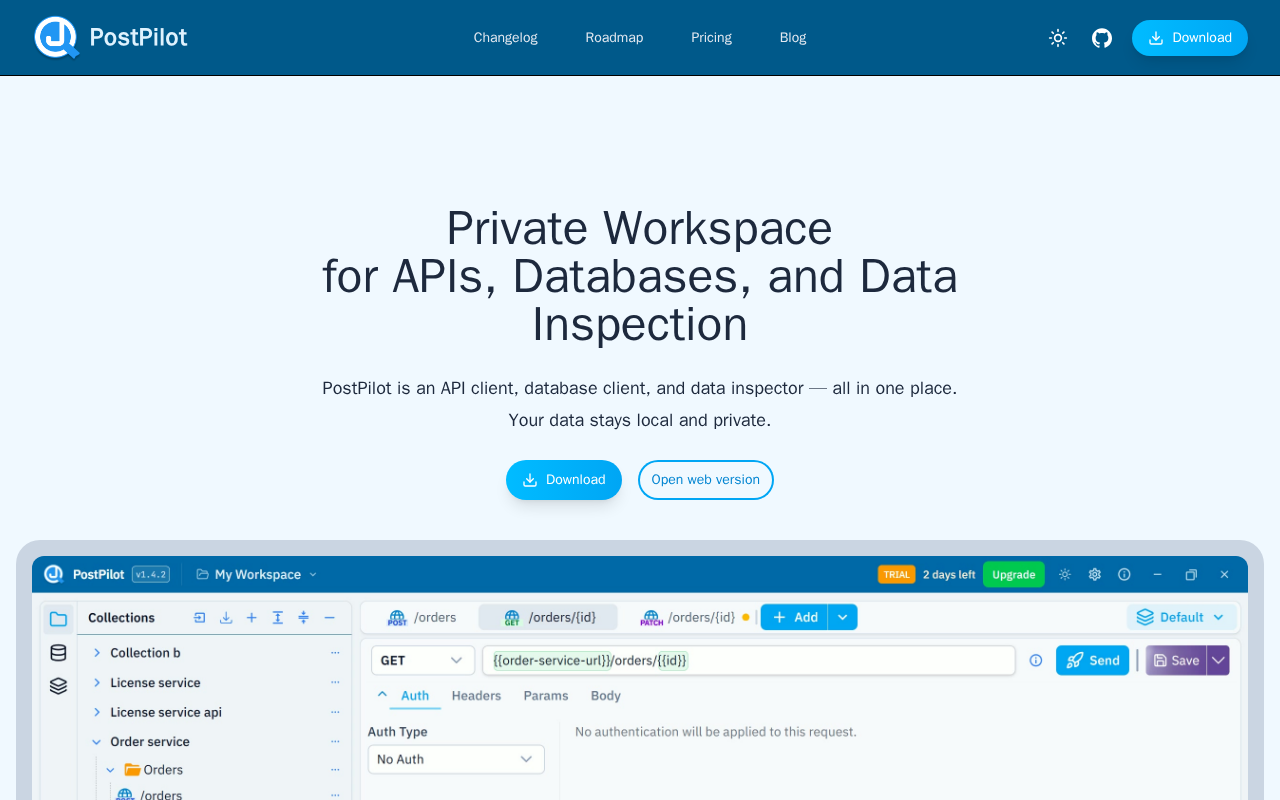
Task: Click the v1.4.2 version badge
Action: point(151,575)
